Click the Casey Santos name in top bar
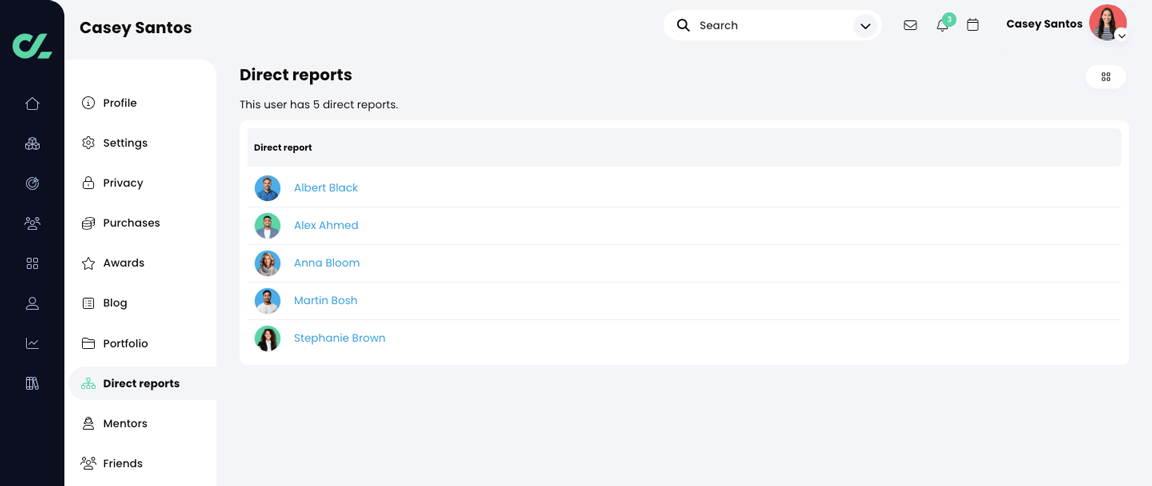This screenshot has width=1152, height=486. [1044, 24]
